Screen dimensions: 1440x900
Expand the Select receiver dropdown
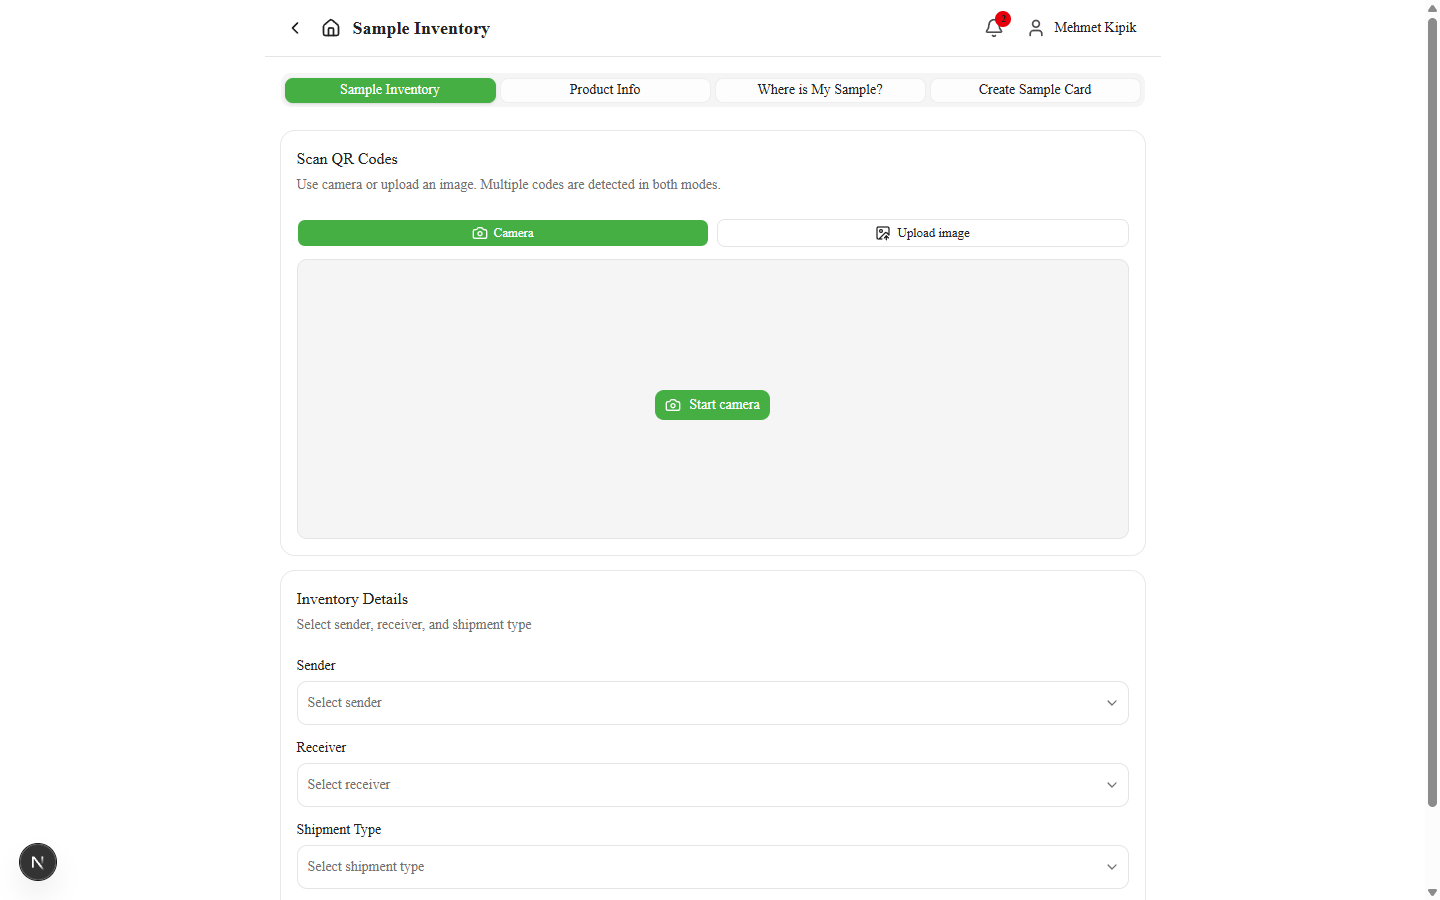pyautogui.click(x=713, y=785)
